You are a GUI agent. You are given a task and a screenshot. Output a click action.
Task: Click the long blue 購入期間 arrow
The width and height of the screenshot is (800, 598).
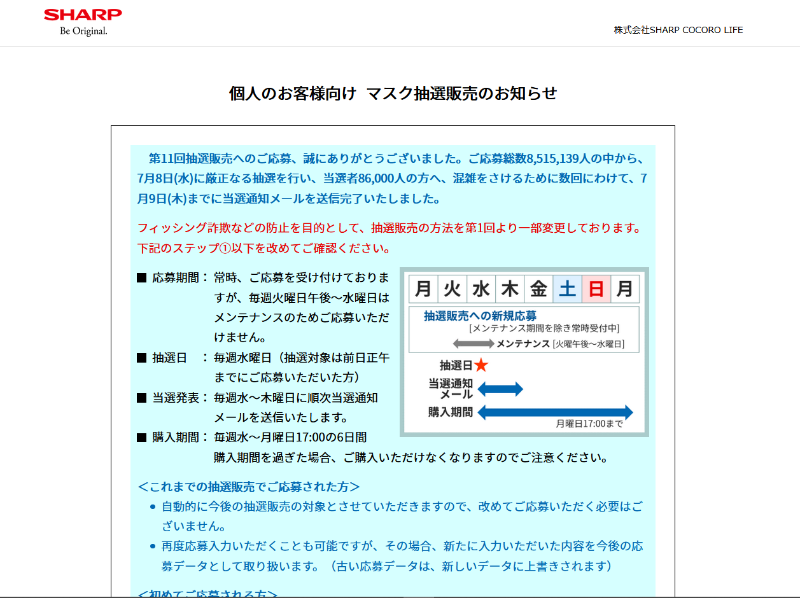click(555, 412)
